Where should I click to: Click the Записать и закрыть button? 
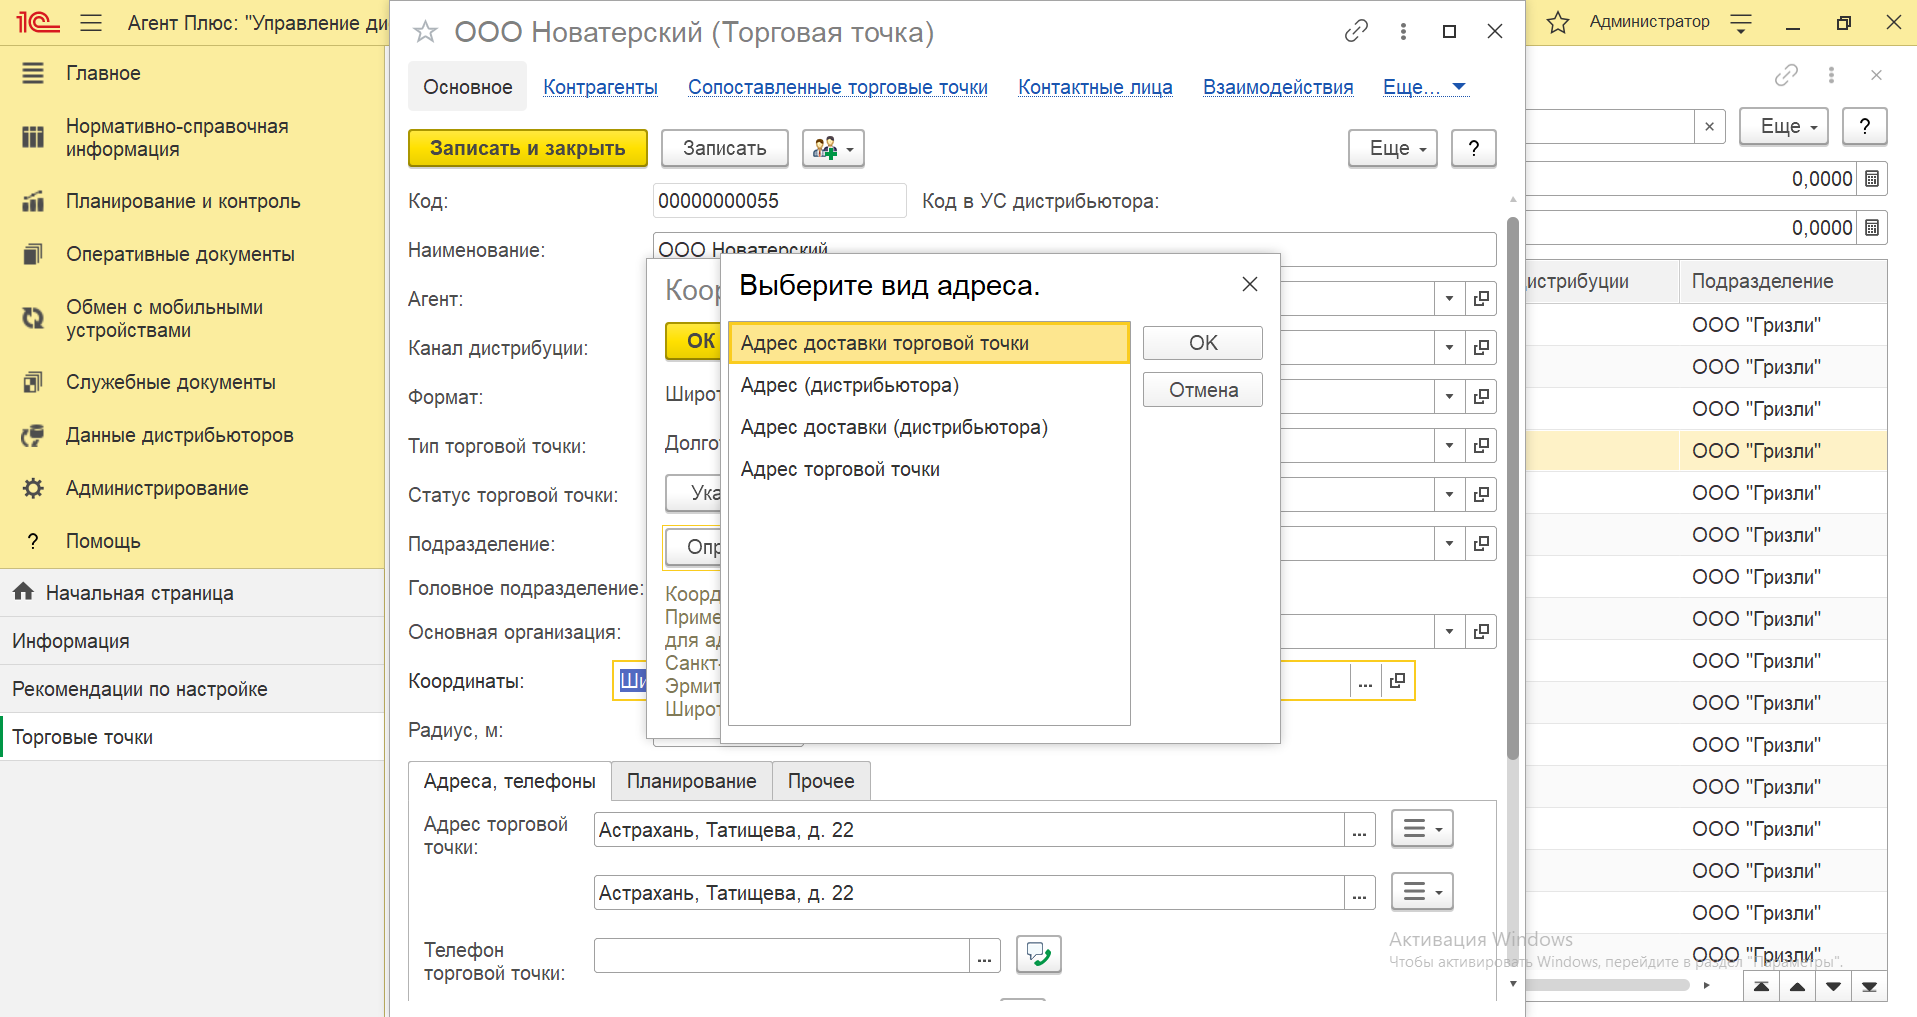click(527, 149)
